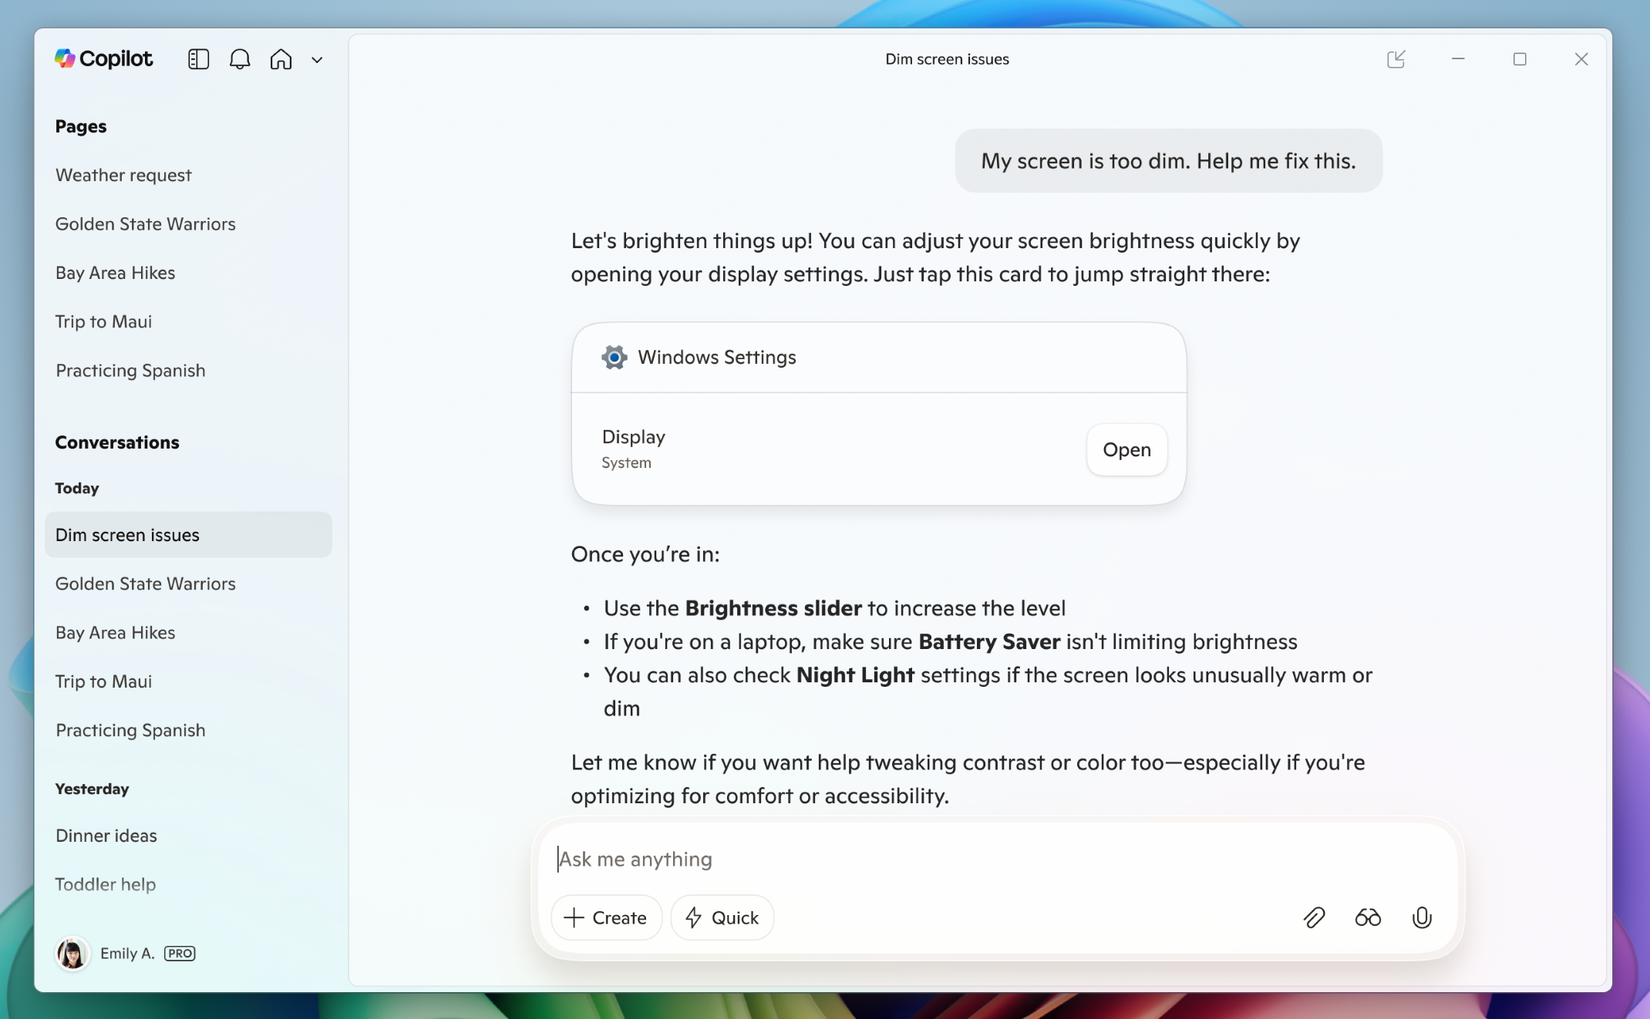
Task: Open the Display settings card
Action: click(1127, 450)
